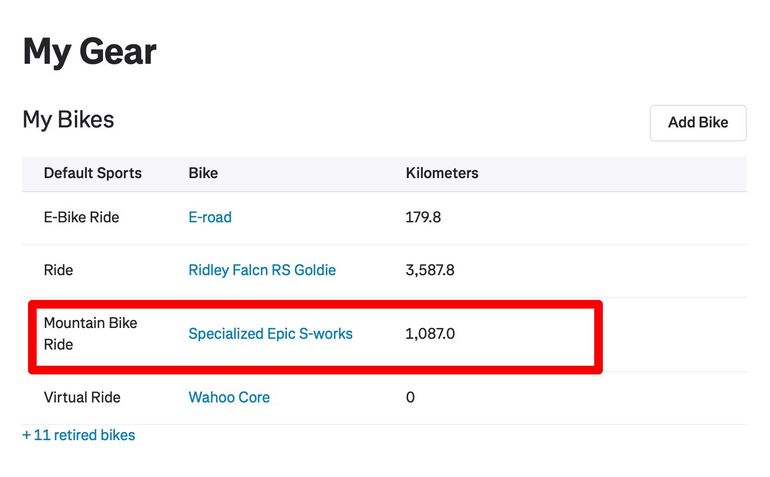This screenshot has height=477, width=770.
Task: Click the Ride sport cell for Ridley
Action: click(58, 270)
